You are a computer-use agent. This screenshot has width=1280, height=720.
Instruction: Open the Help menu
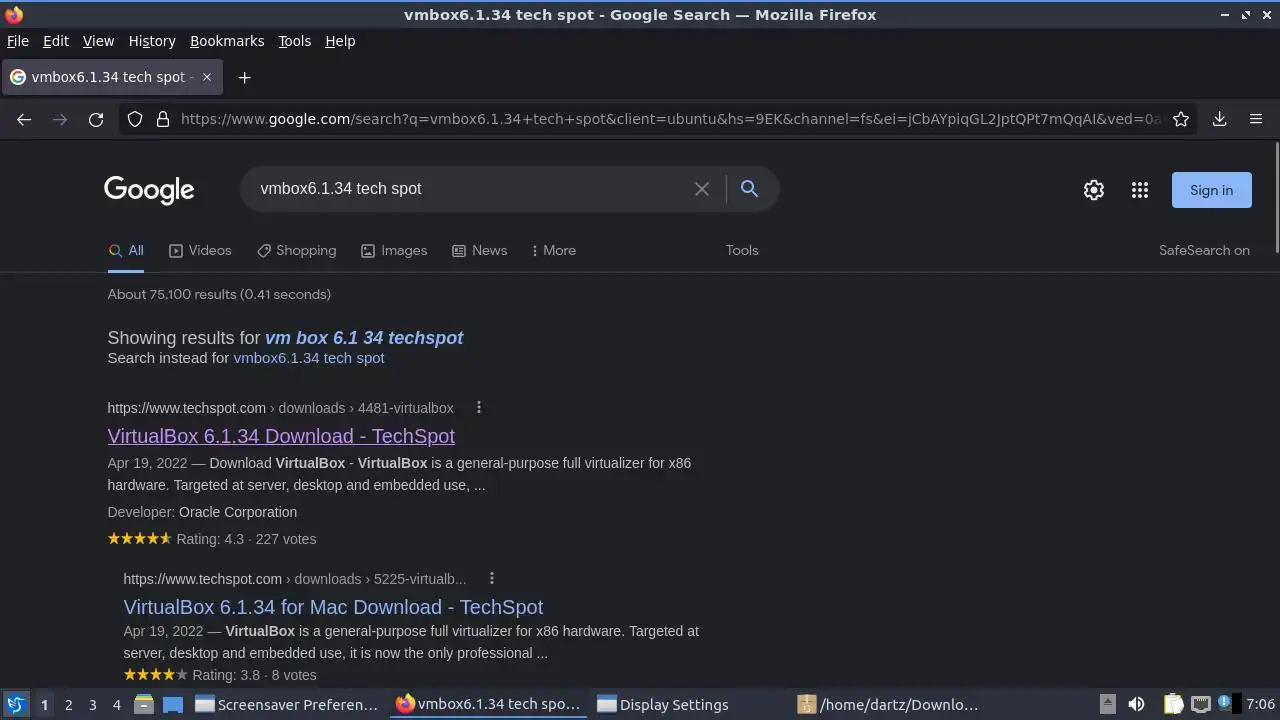pos(340,41)
